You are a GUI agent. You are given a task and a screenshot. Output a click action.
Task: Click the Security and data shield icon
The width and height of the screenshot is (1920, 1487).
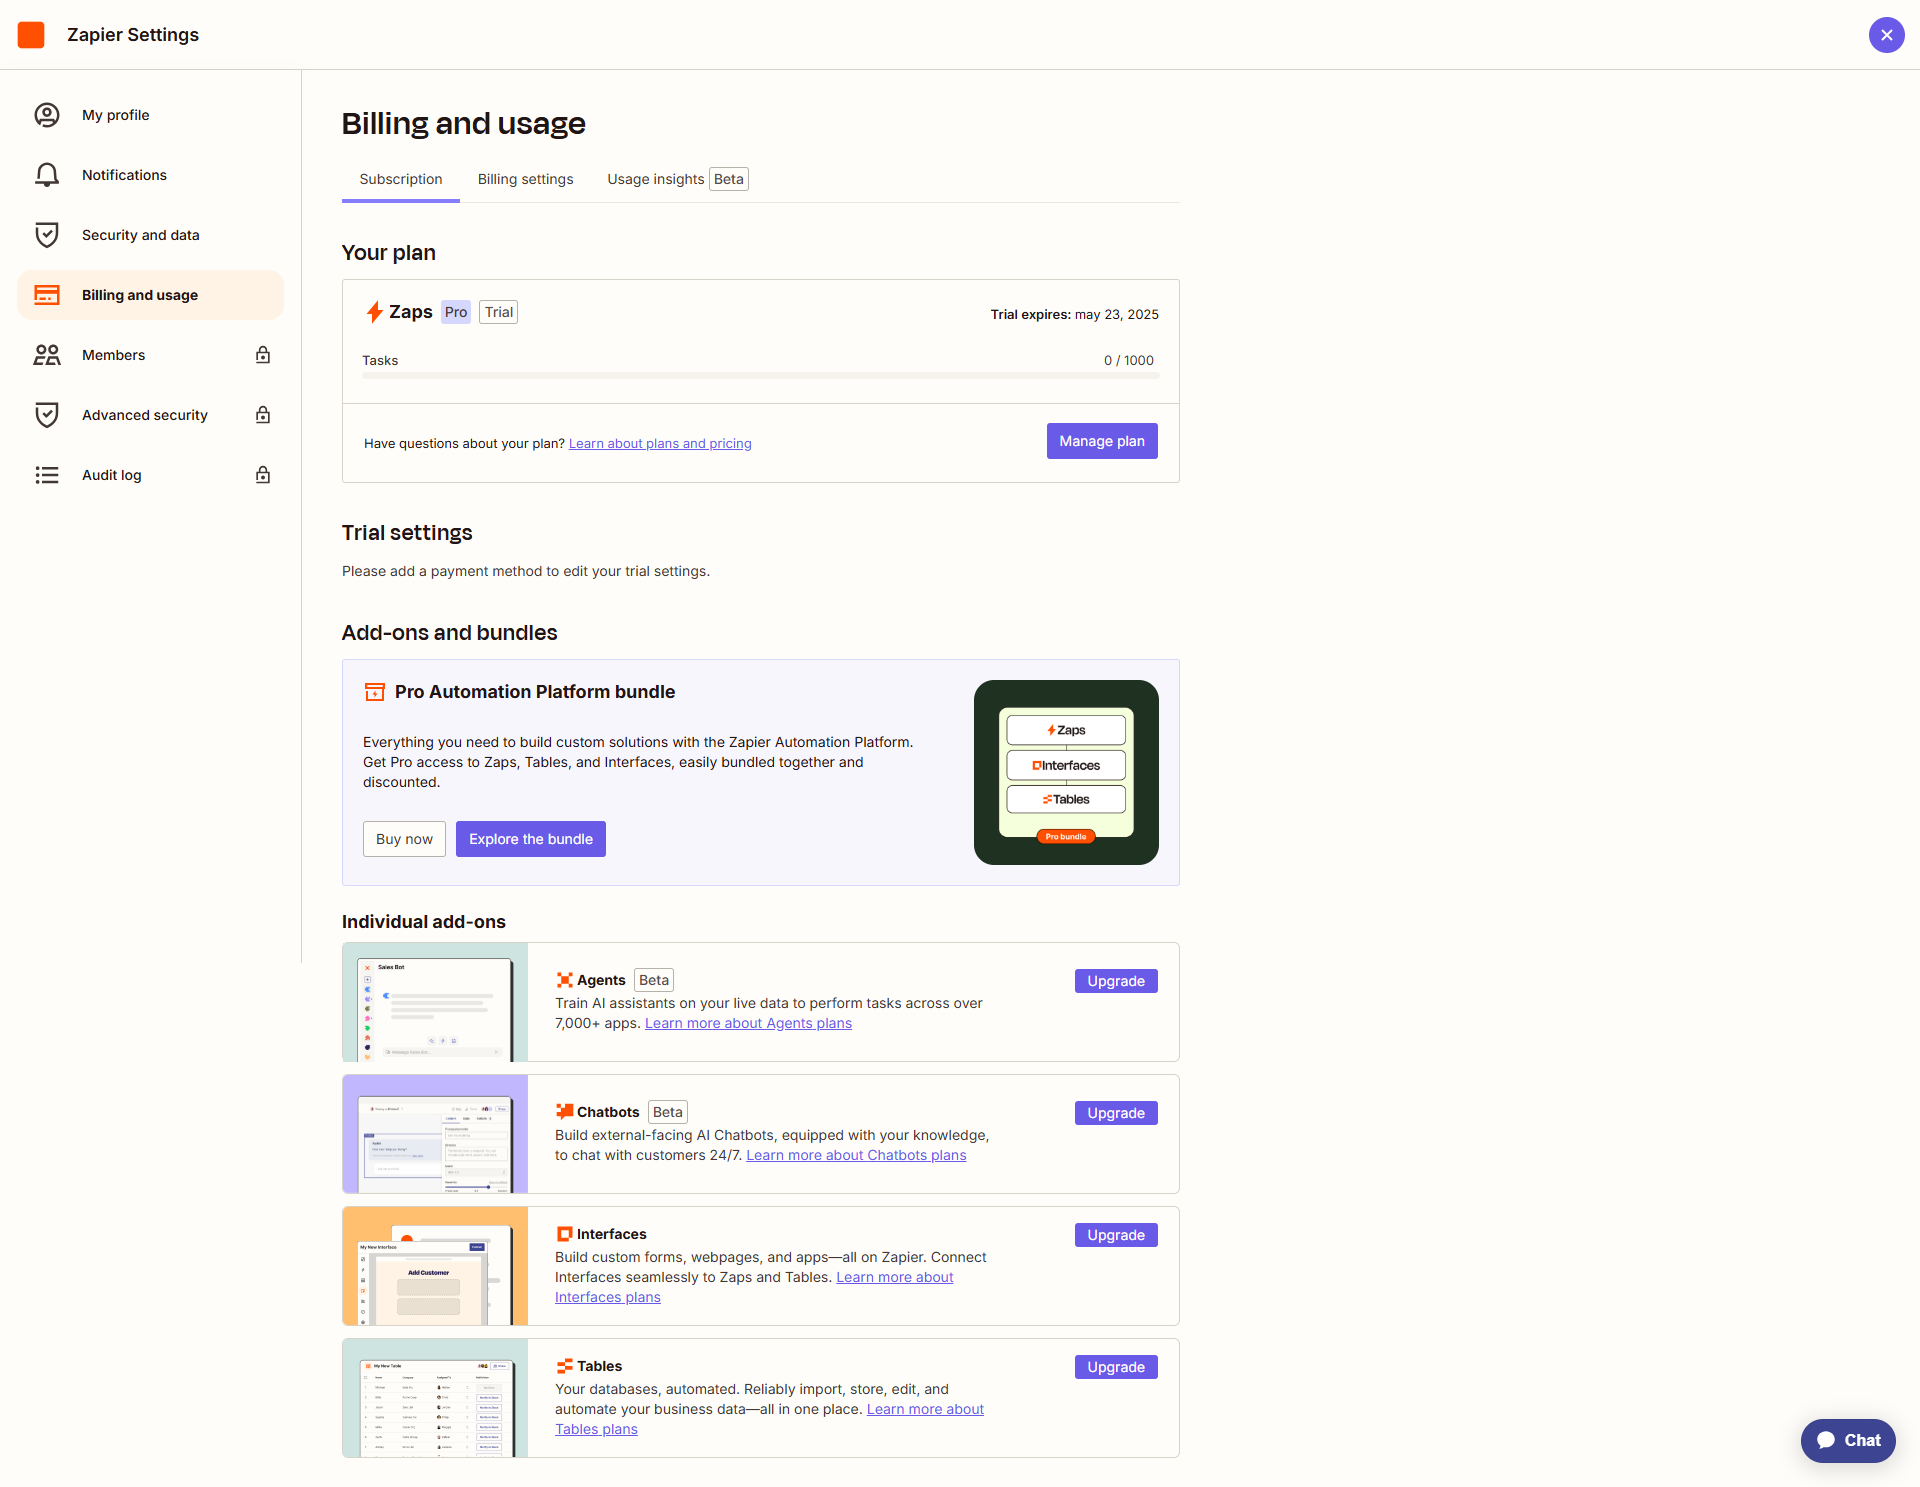click(47, 235)
